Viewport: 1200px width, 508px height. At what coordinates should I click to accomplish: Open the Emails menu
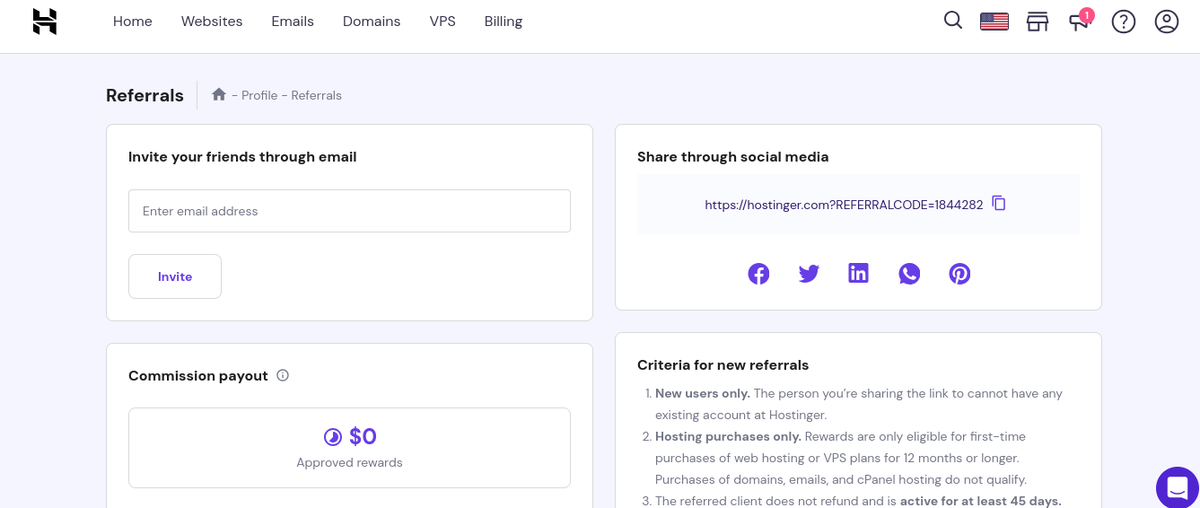(292, 21)
